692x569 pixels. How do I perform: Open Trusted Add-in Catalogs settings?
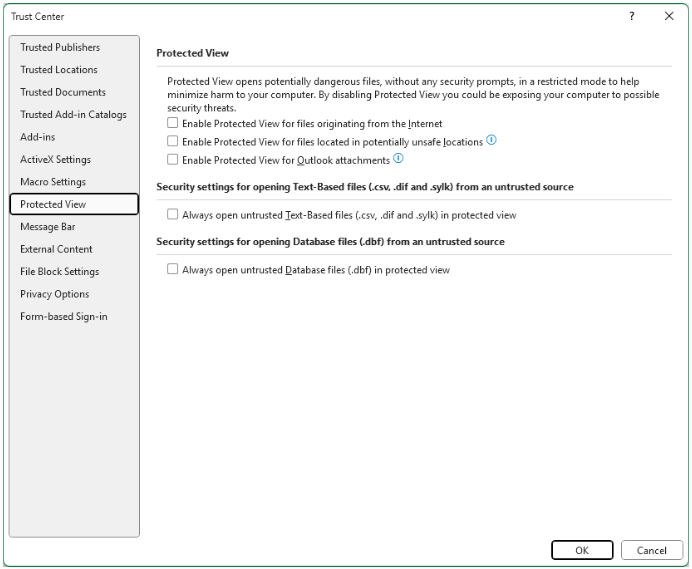pos(73,115)
